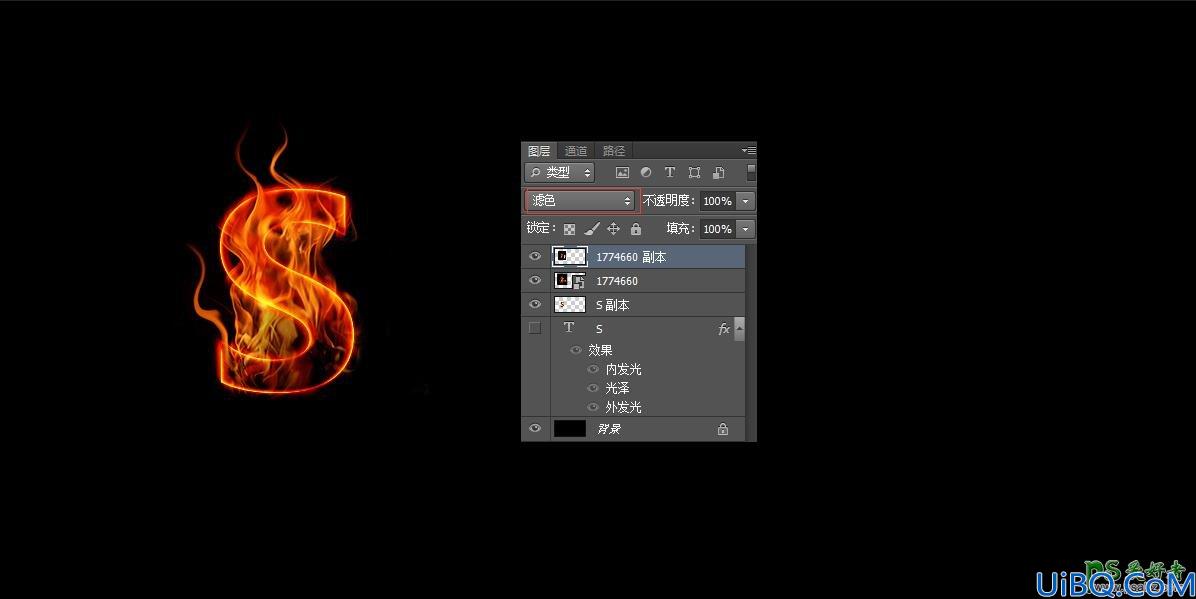
Task: Hide the S 副本 layer
Action: (535, 304)
